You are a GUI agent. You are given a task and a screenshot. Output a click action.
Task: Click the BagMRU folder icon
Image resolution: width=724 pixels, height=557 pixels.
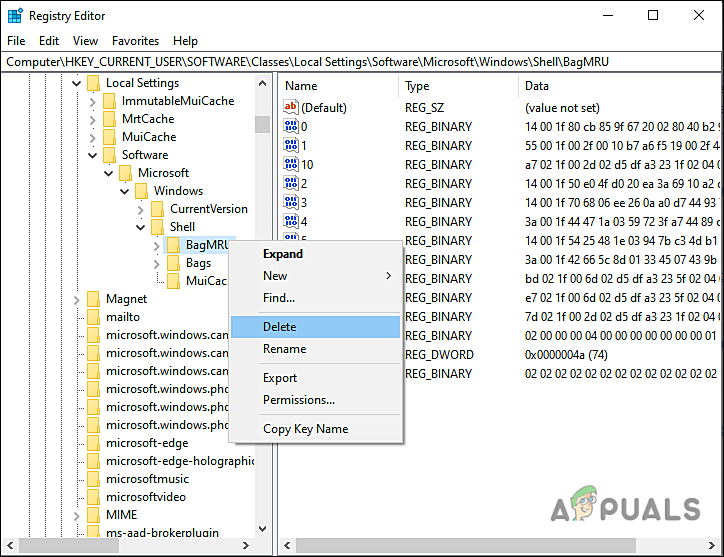[x=174, y=245]
